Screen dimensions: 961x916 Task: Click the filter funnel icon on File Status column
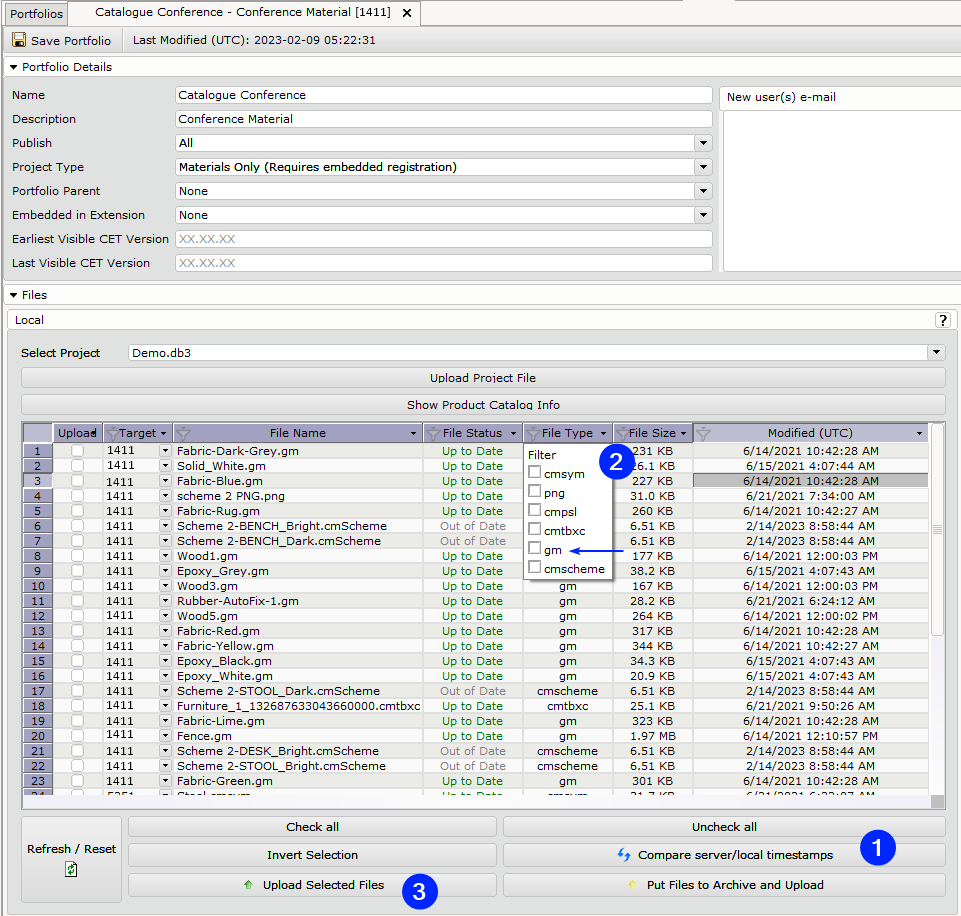click(433, 433)
